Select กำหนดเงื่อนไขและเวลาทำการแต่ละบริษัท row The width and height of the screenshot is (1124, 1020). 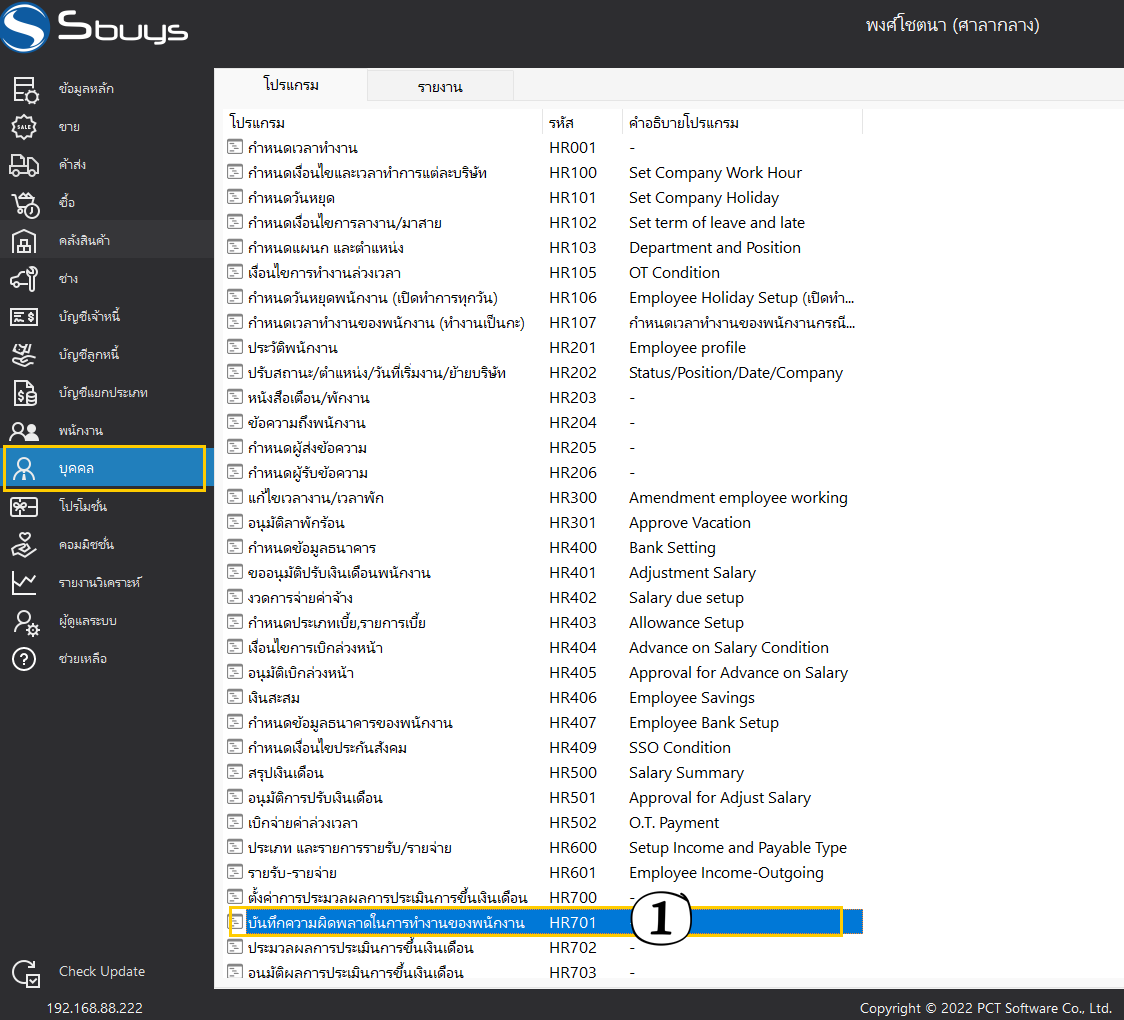pyautogui.click(x=544, y=173)
